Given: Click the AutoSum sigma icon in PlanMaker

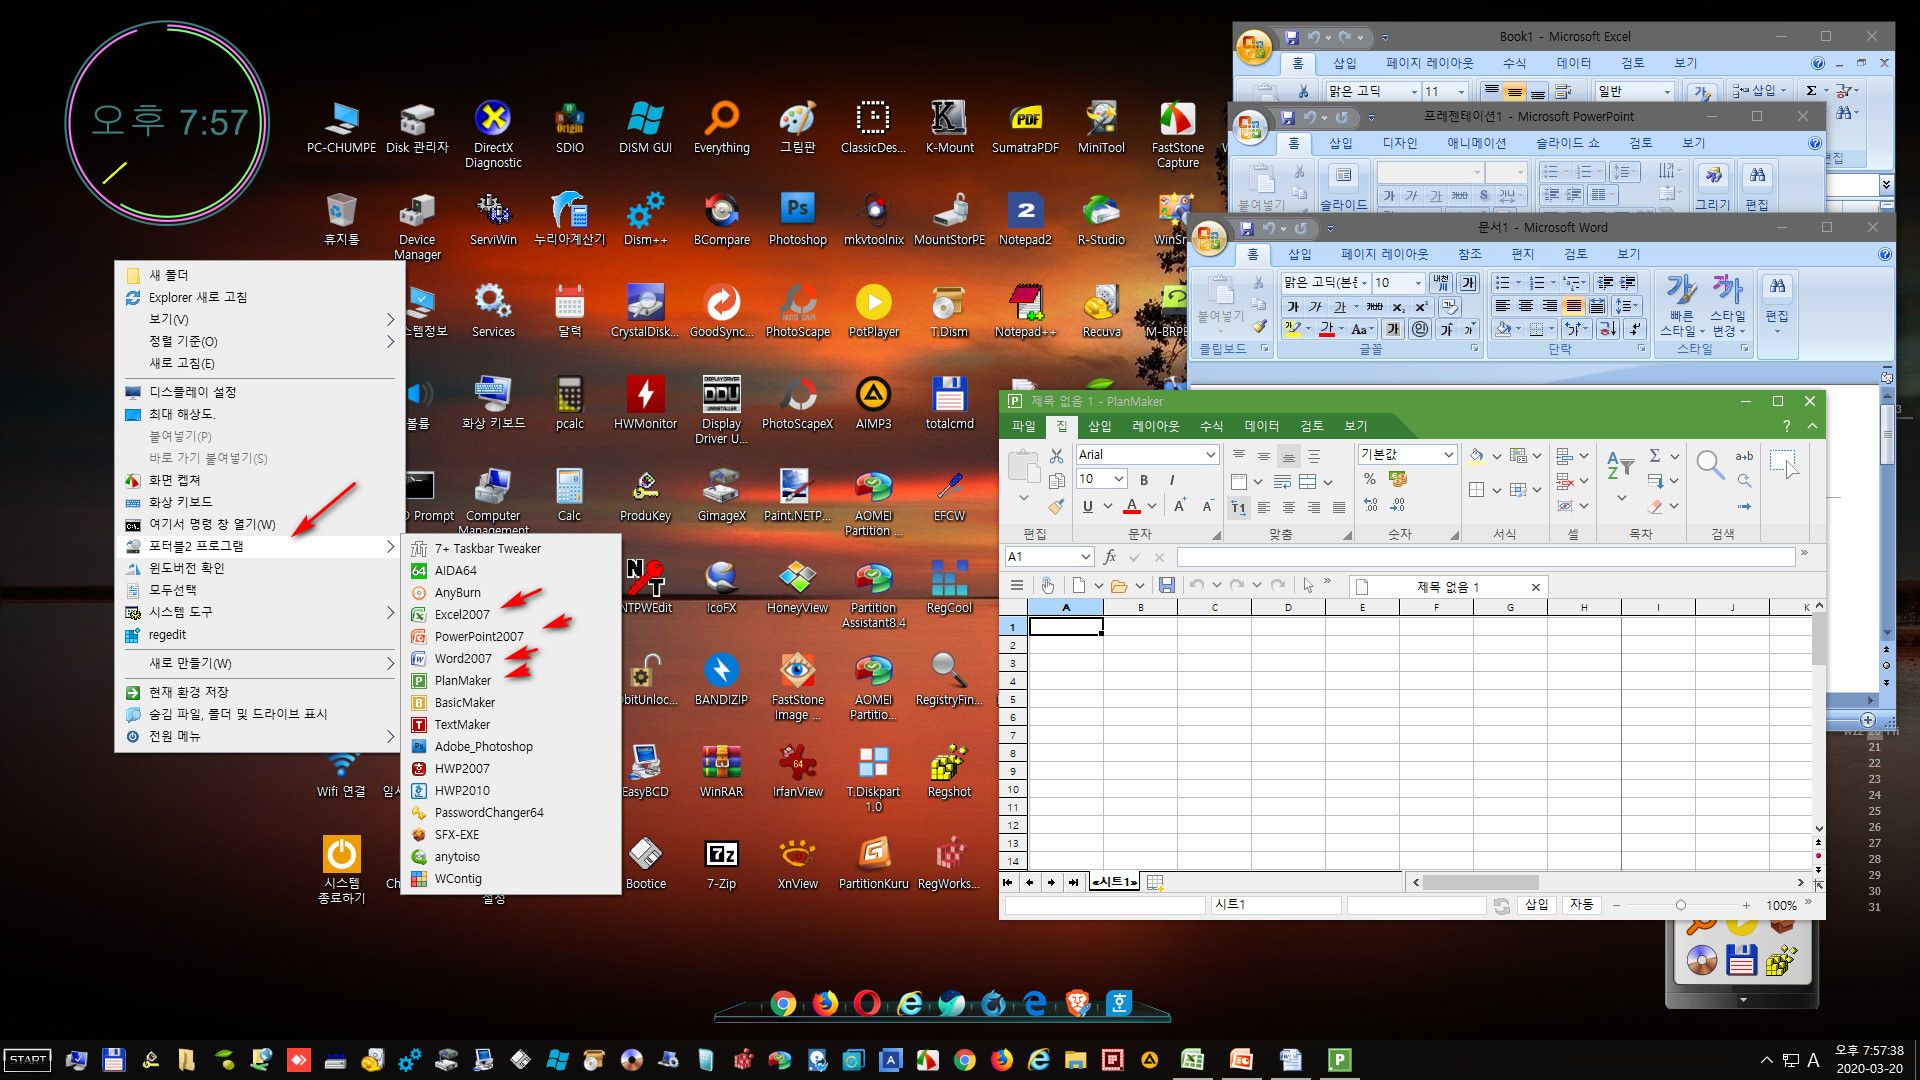Looking at the screenshot, I should [1655, 456].
